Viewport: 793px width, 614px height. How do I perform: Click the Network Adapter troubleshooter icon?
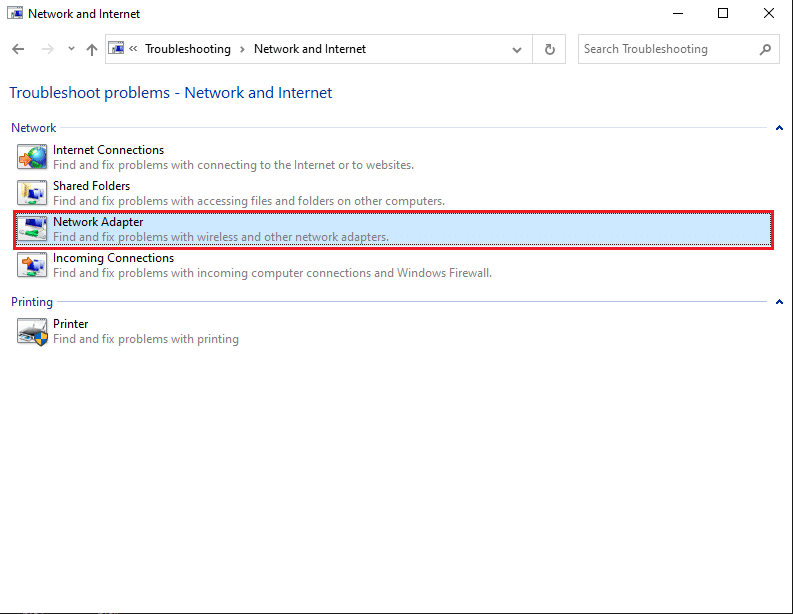click(32, 229)
